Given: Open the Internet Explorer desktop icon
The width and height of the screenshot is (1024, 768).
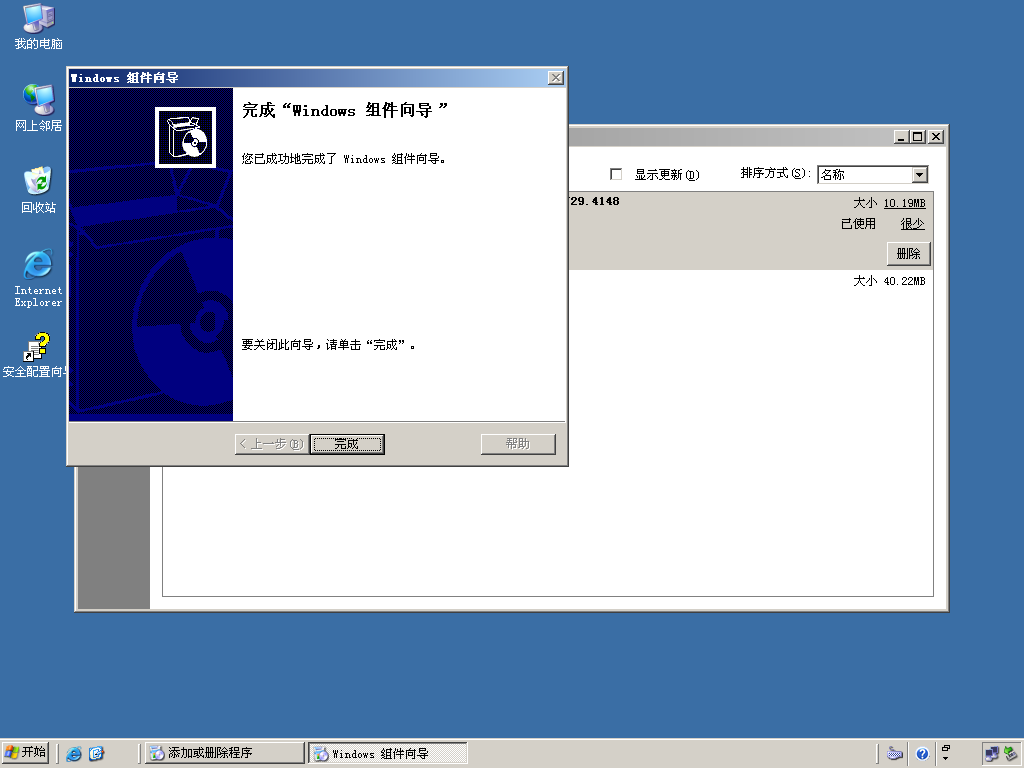Looking at the screenshot, I should click(39, 278).
